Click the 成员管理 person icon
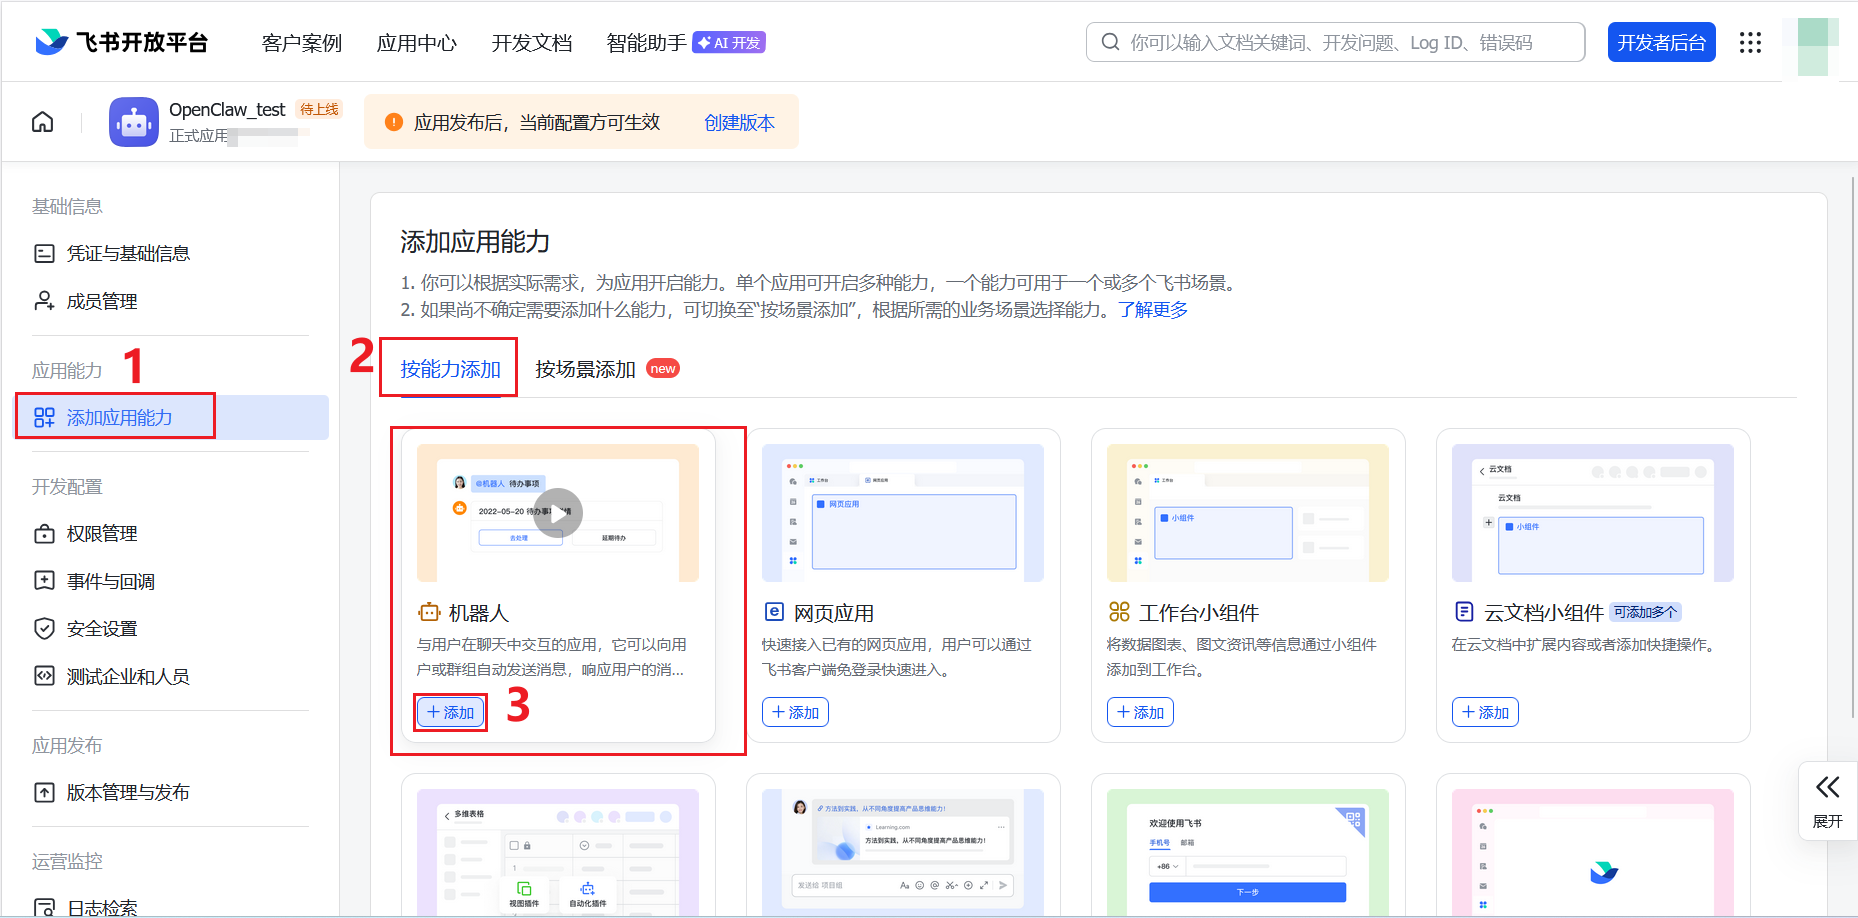Viewport: 1858px width, 918px height. click(x=44, y=301)
